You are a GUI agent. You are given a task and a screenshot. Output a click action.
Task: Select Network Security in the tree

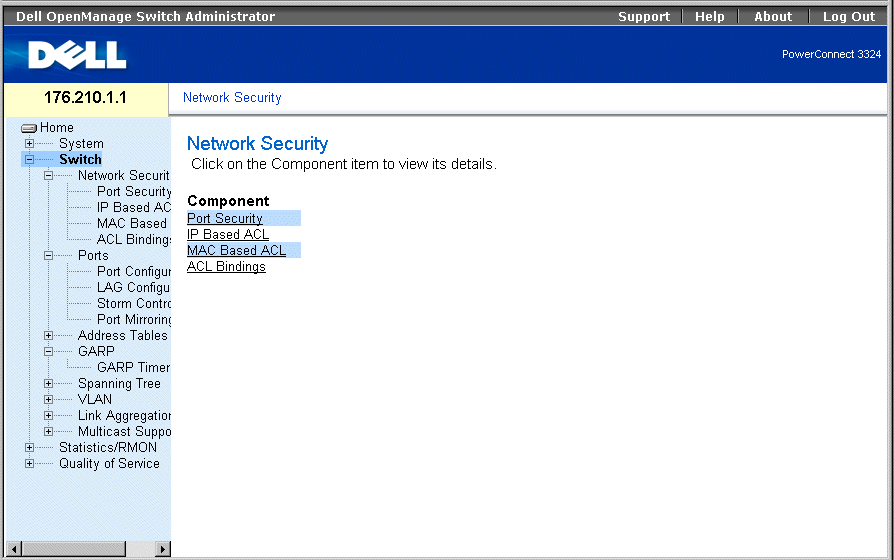pos(124,175)
